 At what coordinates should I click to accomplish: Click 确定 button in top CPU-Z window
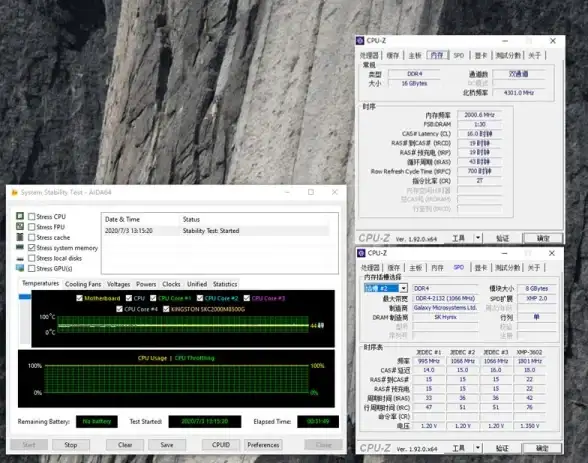(543, 238)
